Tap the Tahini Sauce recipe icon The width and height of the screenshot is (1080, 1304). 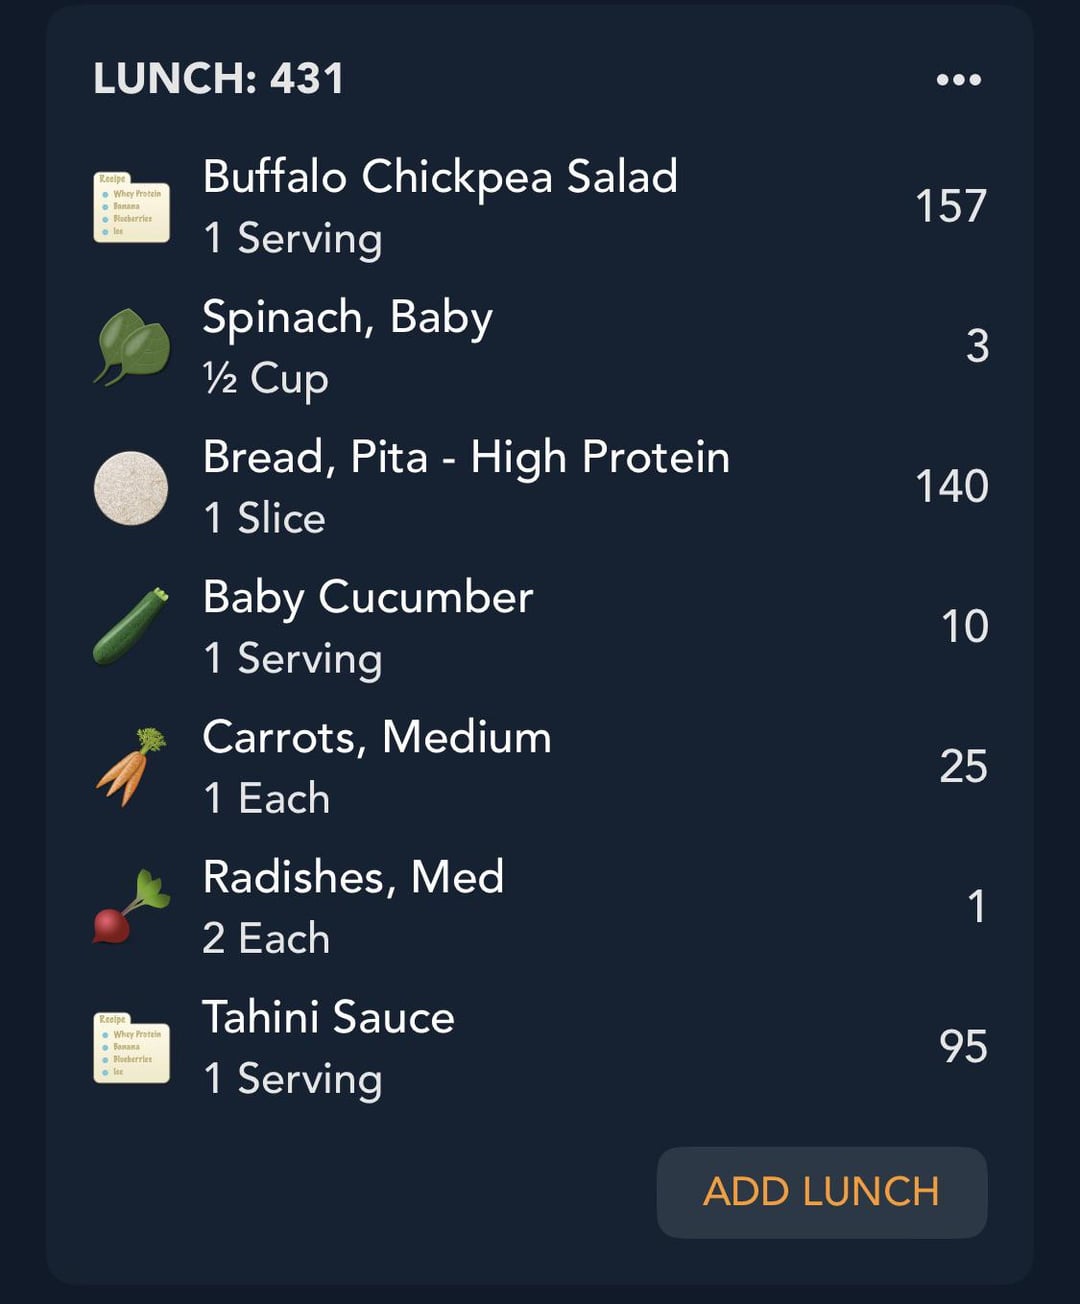click(131, 1047)
